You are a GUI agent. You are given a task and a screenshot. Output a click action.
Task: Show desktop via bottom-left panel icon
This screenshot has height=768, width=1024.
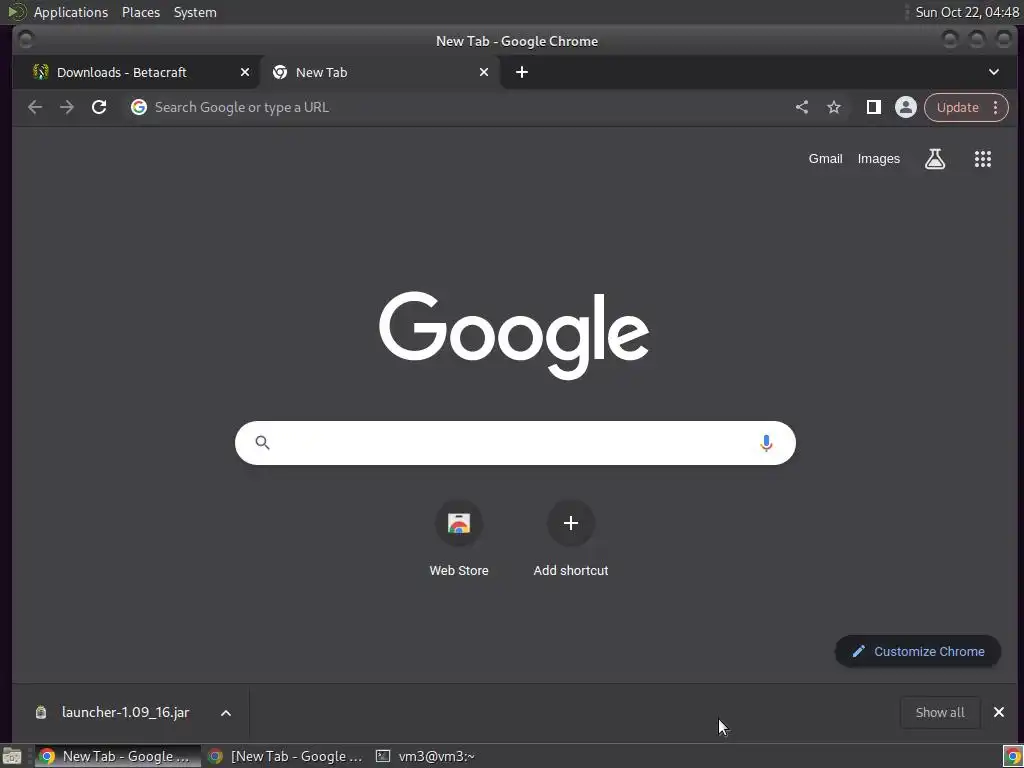[x=12, y=756]
